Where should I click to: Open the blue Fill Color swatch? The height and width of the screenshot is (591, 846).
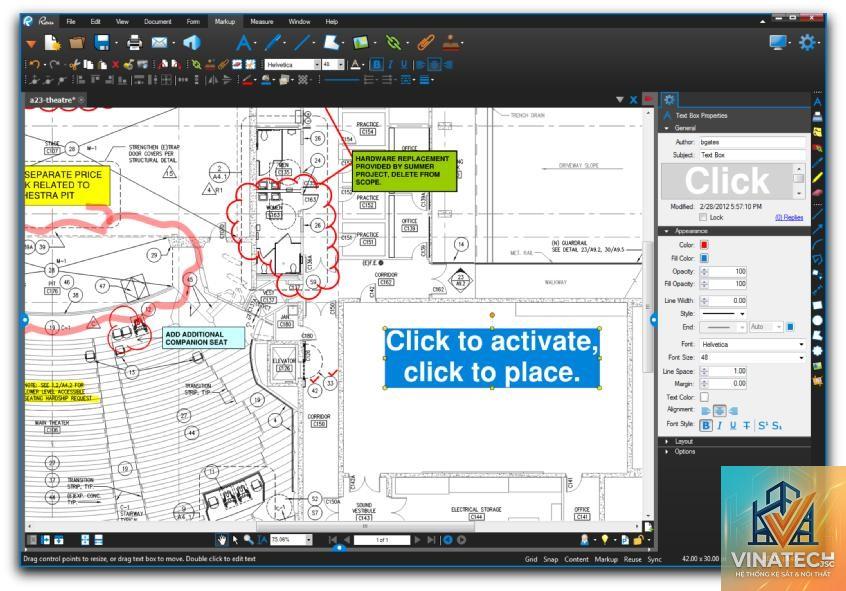click(704, 258)
